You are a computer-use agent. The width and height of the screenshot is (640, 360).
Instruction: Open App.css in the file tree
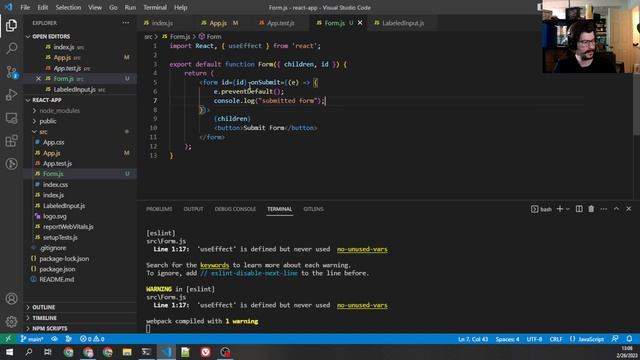(53, 142)
